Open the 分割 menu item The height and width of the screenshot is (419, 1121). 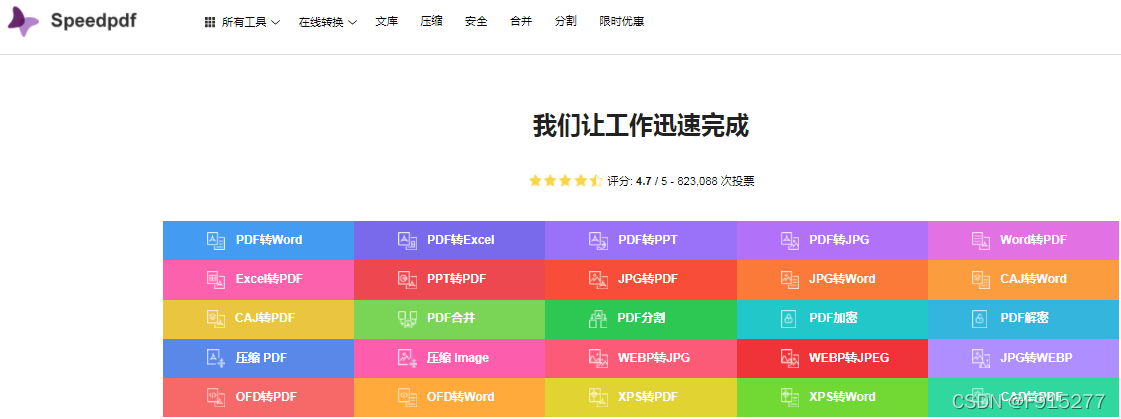(x=566, y=21)
